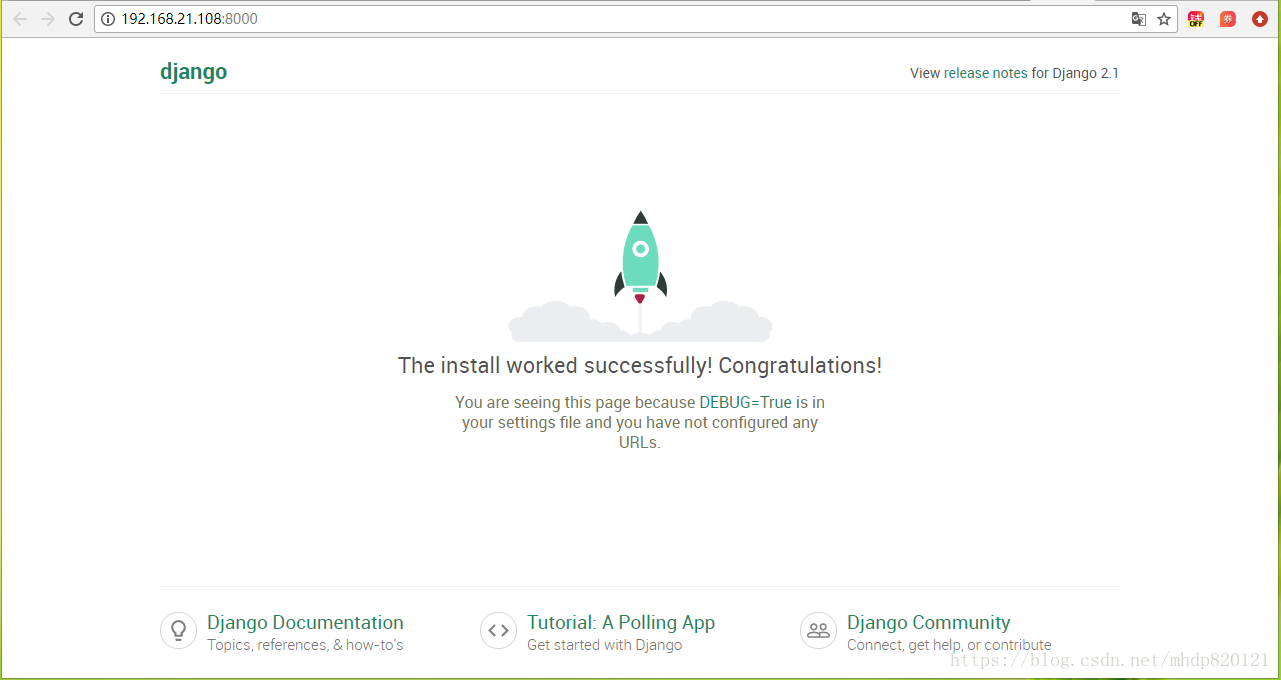
Task: Click the browser forward arrow
Action: 47,19
